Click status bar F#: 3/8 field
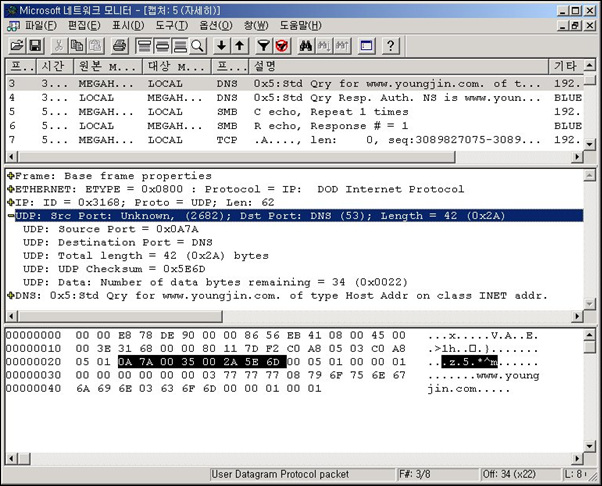 [x=438, y=474]
